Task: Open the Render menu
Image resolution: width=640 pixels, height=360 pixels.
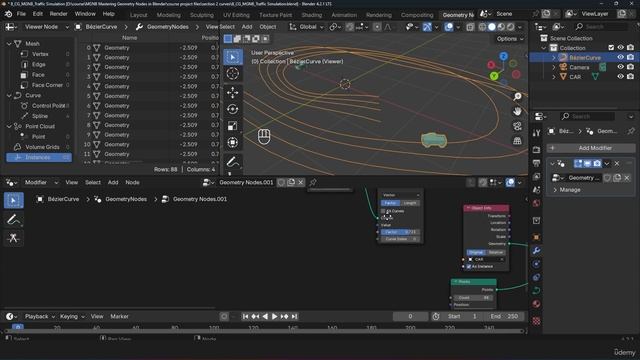Action: pyautogui.click(x=58, y=14)
